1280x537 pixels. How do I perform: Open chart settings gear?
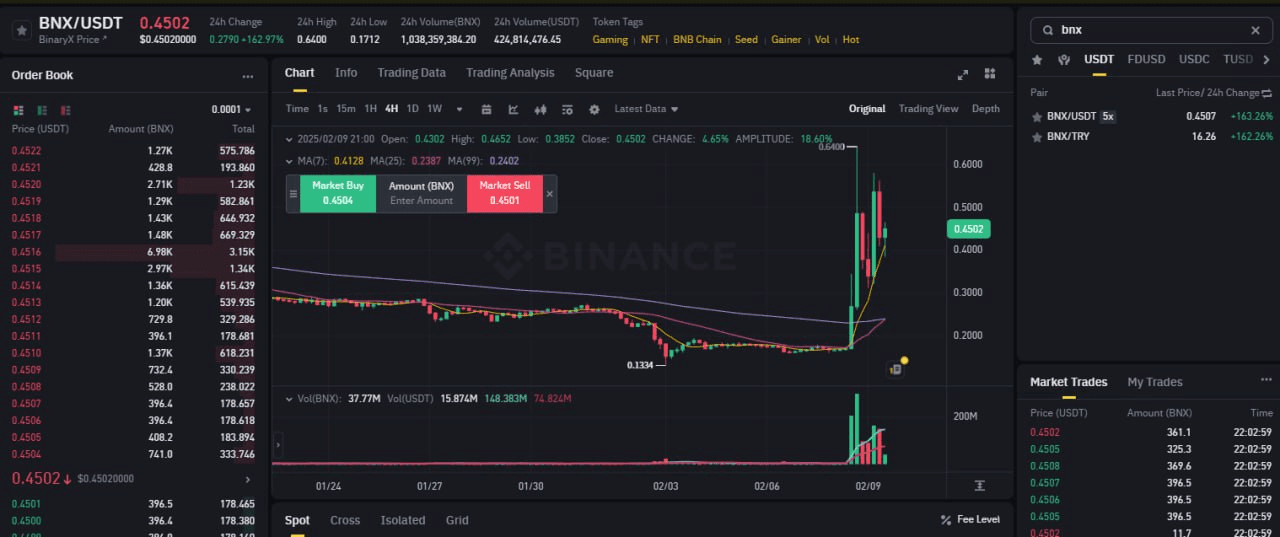pos(594,109)
